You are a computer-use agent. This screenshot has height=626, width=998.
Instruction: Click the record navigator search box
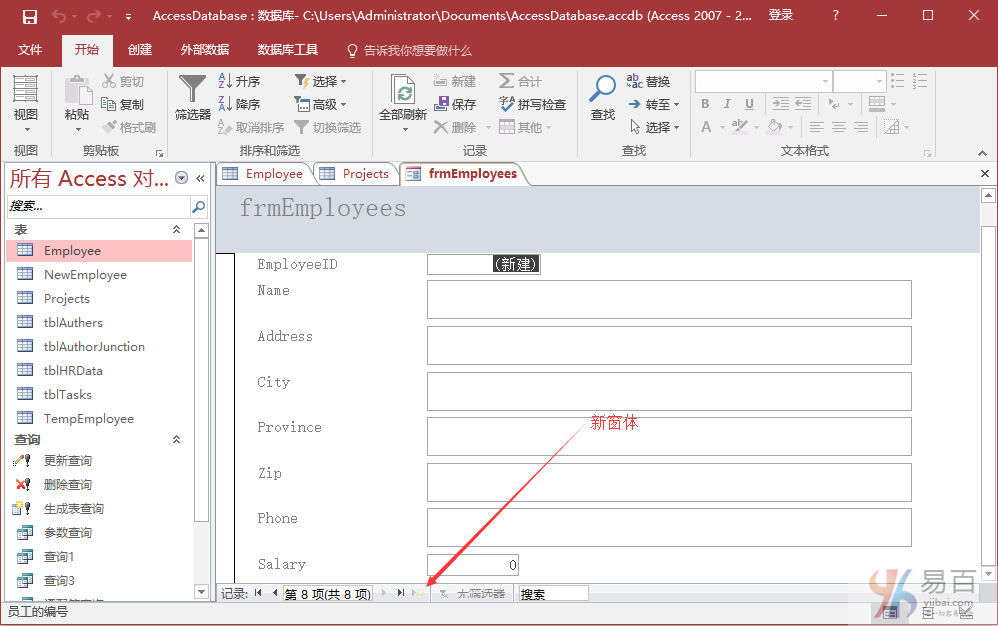coord(552,594)
